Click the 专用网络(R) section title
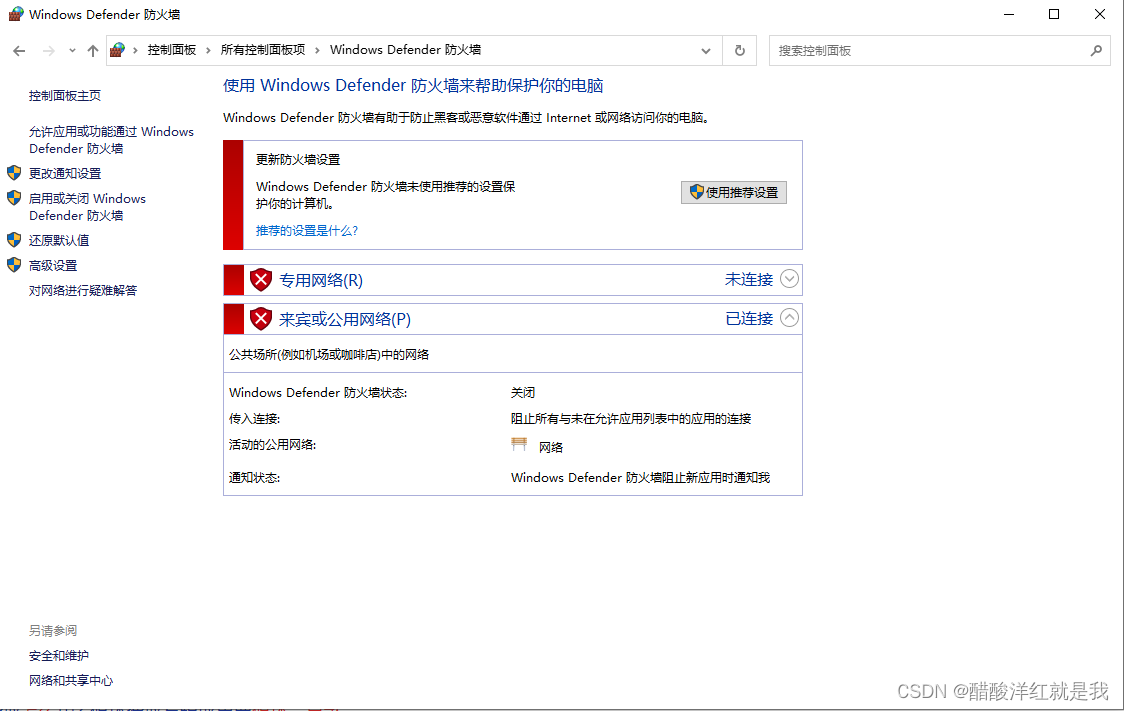Screen dimensions: 1124x711 pos(321,280)
